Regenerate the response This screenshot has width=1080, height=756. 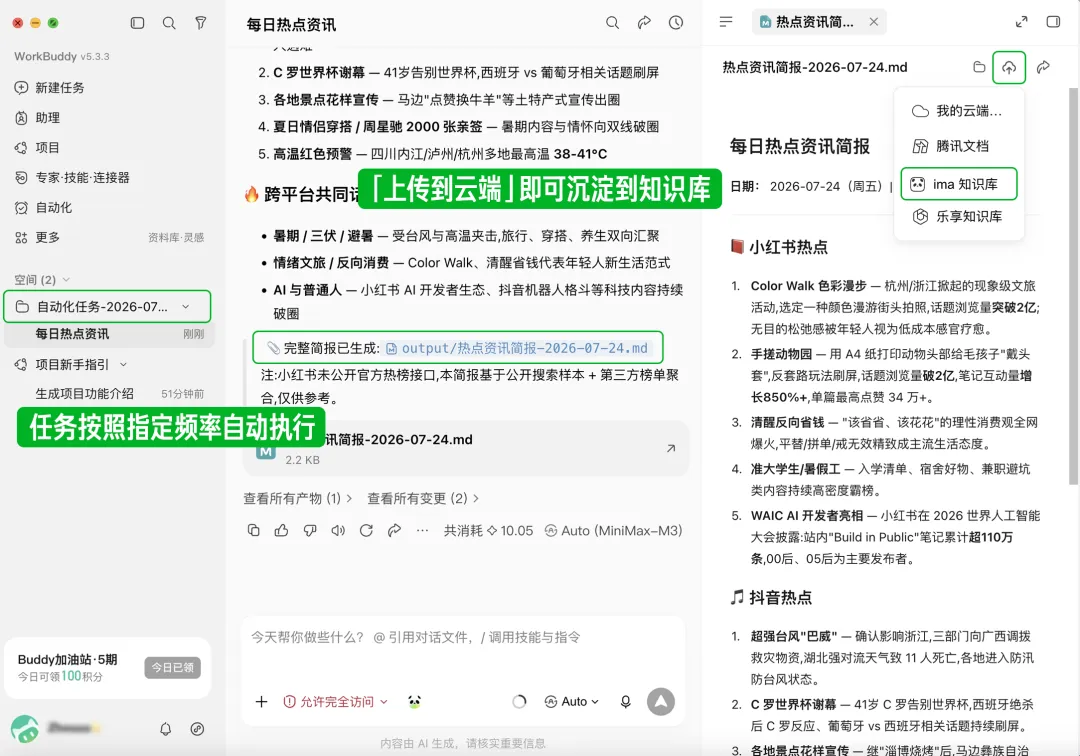(x=366, y=530)
